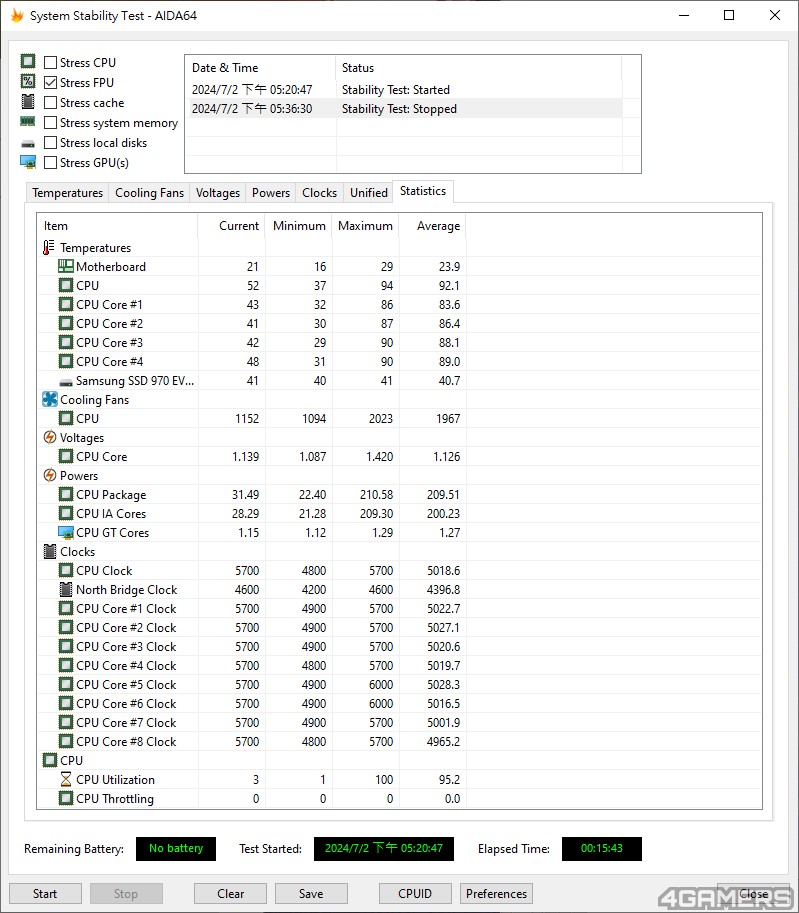This screenshot has height=913, width=799.
Task: Select the CPU Core #5 Clock row
Action: (252, 684)
